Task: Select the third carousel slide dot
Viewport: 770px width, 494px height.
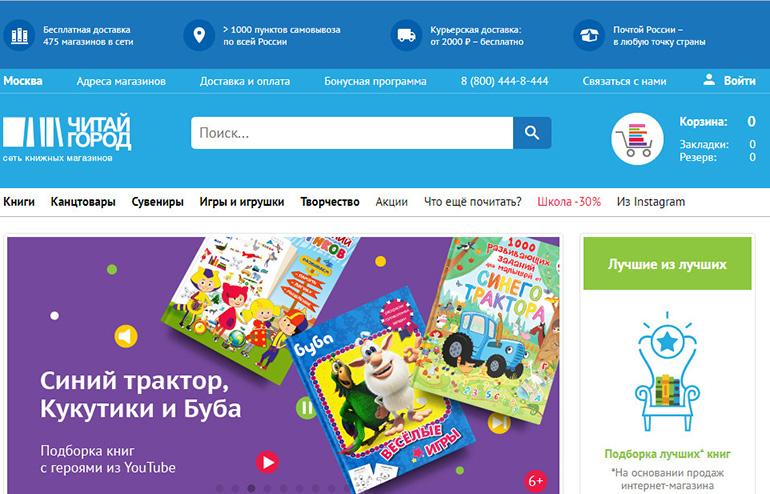Action: click(x=251, y=488)
